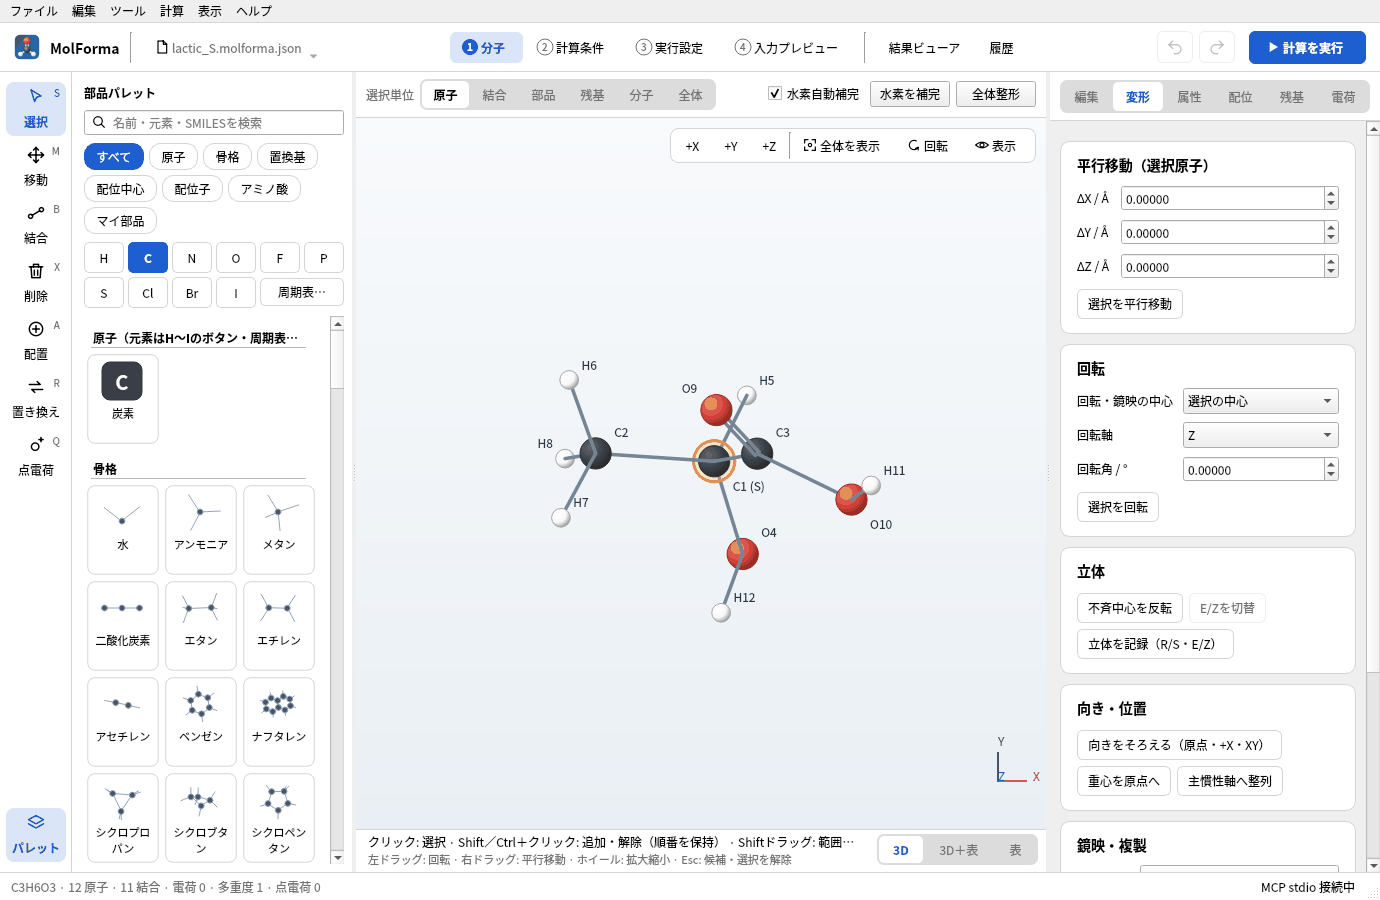The width and height of the screenshot is (1380, 900).
Task: Pick the エチレン skeleton tile
Action: click(x=279, y=626)
